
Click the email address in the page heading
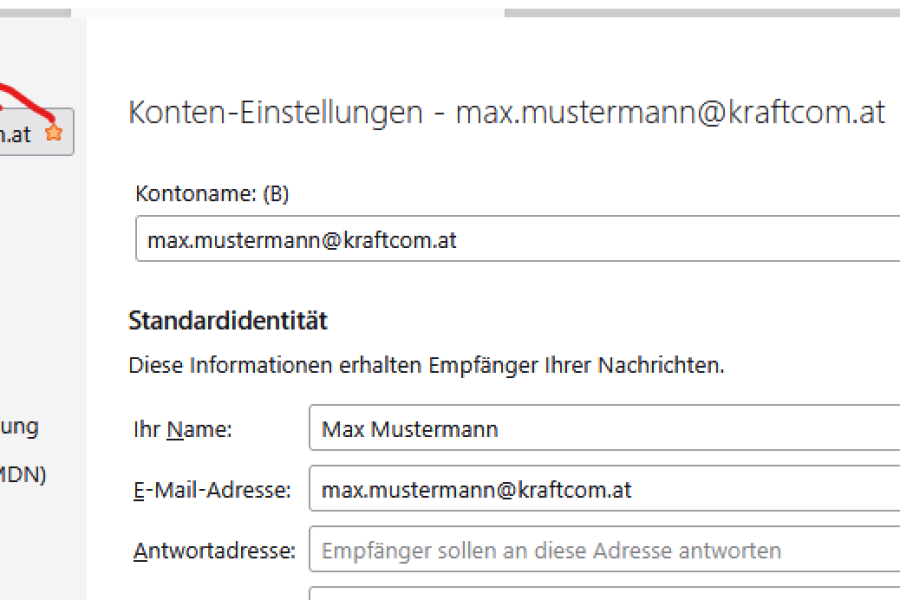click(x=670, y=112)
